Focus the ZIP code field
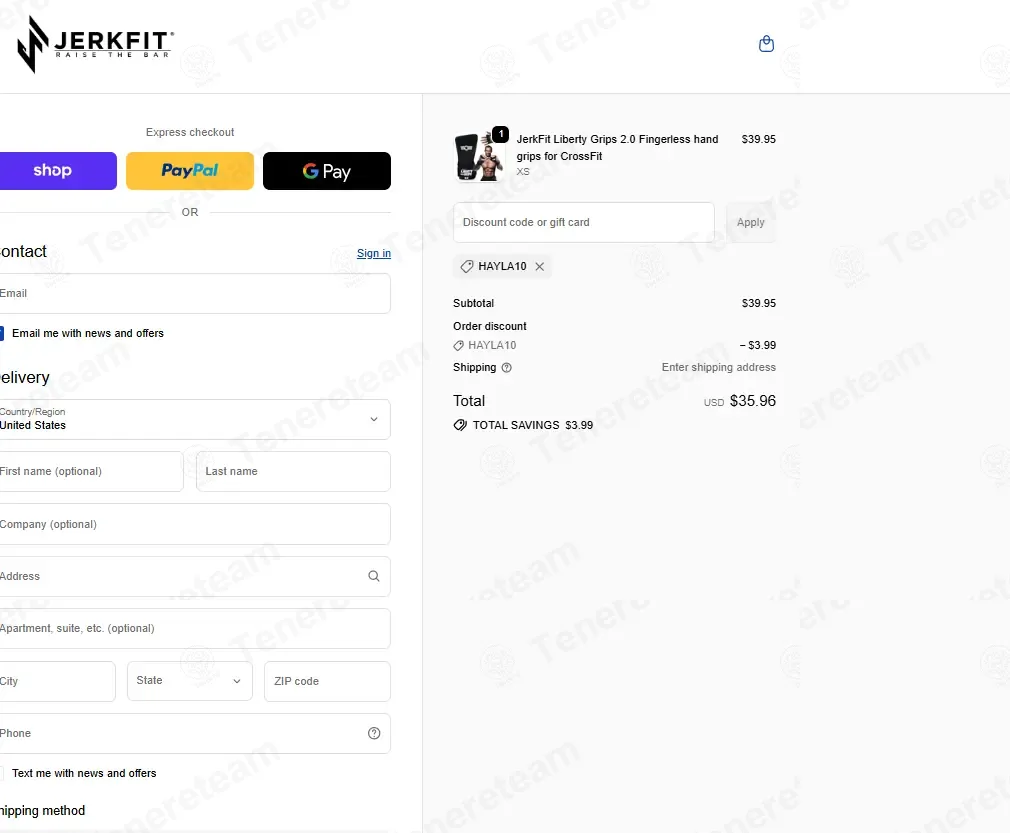1010x833 pixels. (327, 681)
